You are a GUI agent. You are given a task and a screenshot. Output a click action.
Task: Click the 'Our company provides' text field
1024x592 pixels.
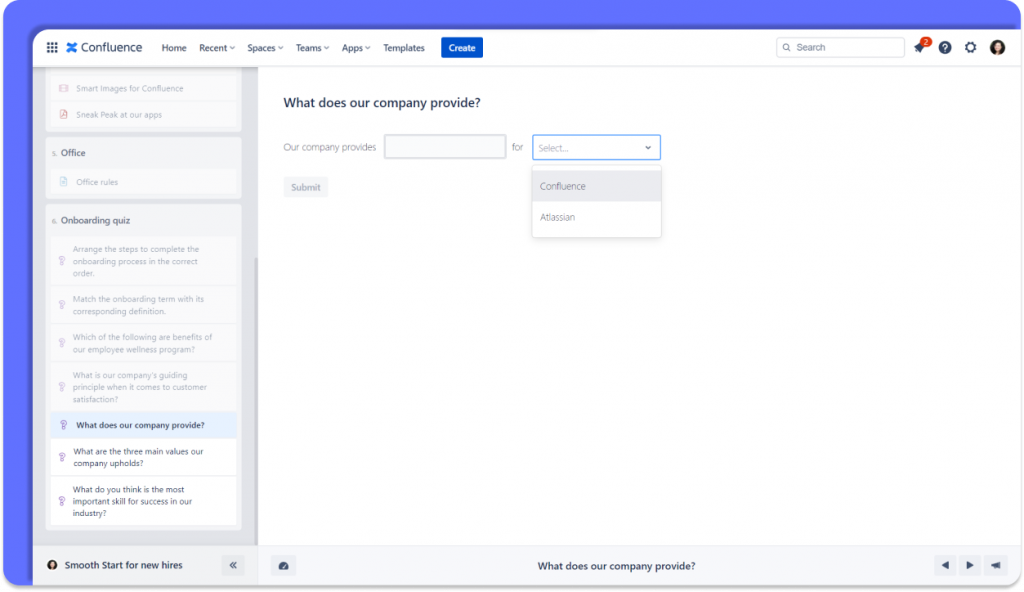tap(445, 148)
